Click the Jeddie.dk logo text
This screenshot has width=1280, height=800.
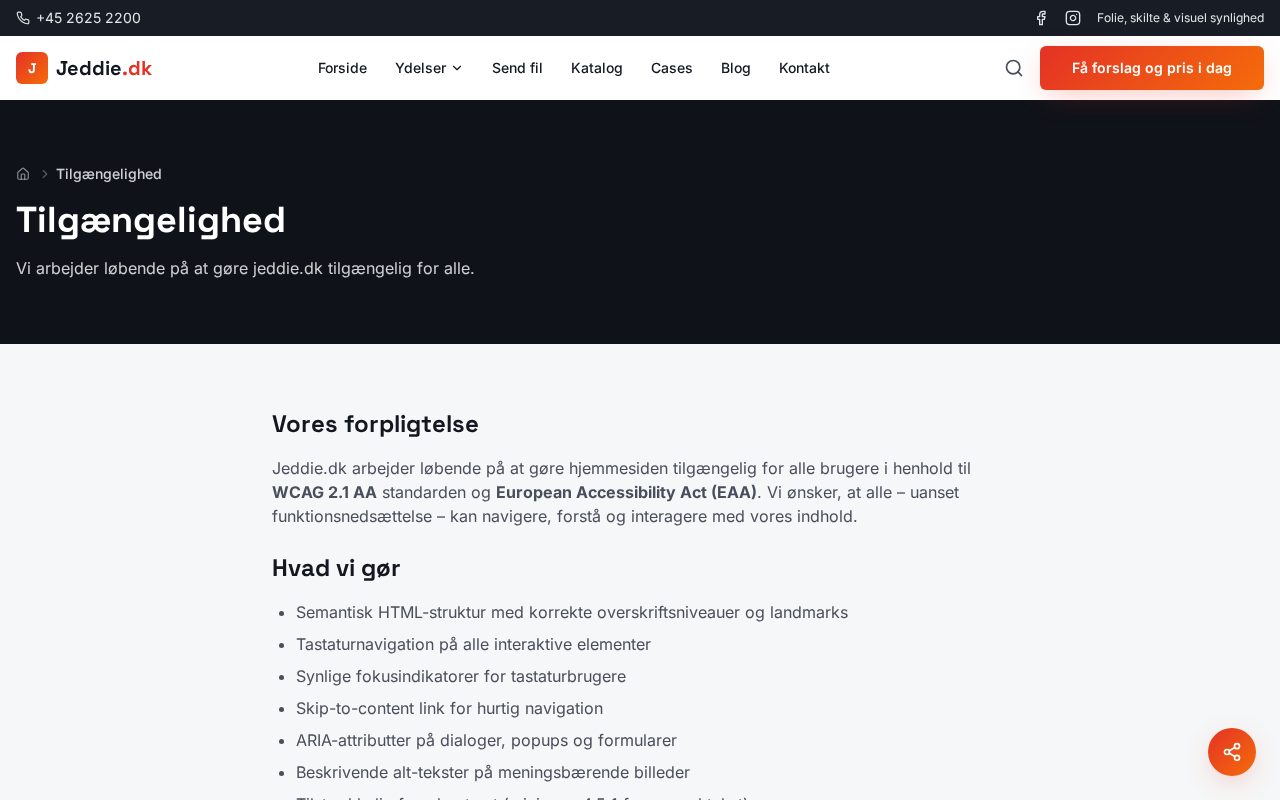click(x=104, y=68)
